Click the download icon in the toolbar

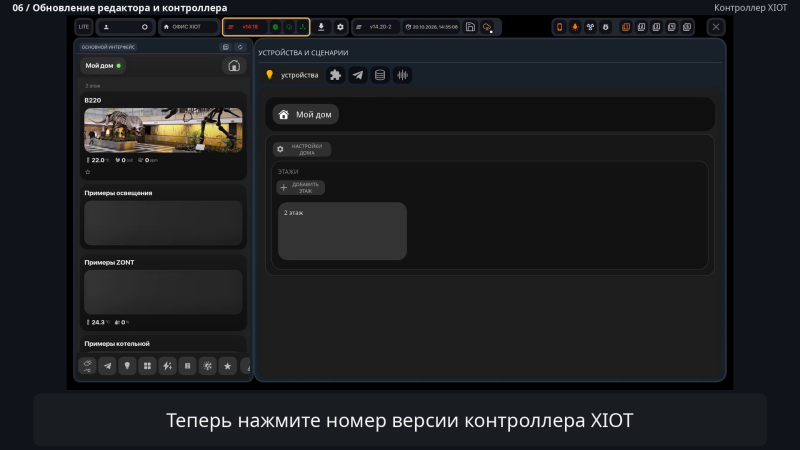click(321, 27)
